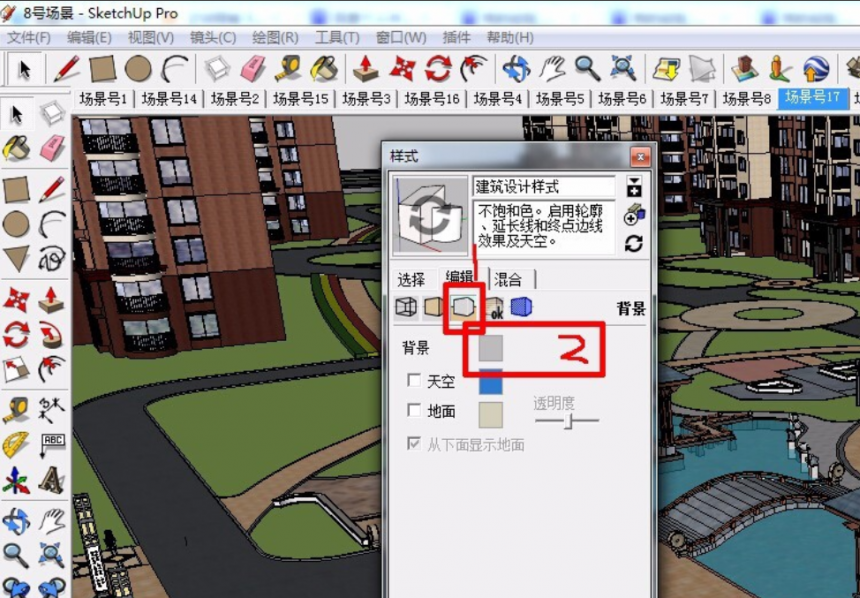Click Zoom Extents in top toolbar
Screen dimensions: 860x598
(x=623, y=69)
